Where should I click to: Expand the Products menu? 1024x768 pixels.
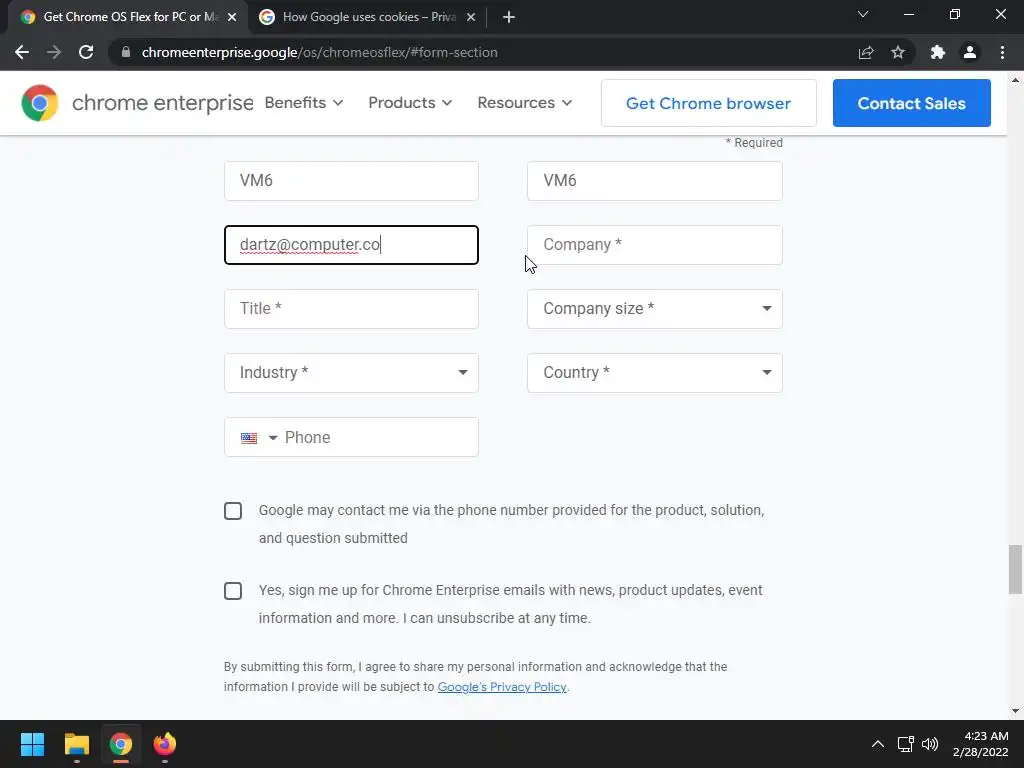coord(410,103)
